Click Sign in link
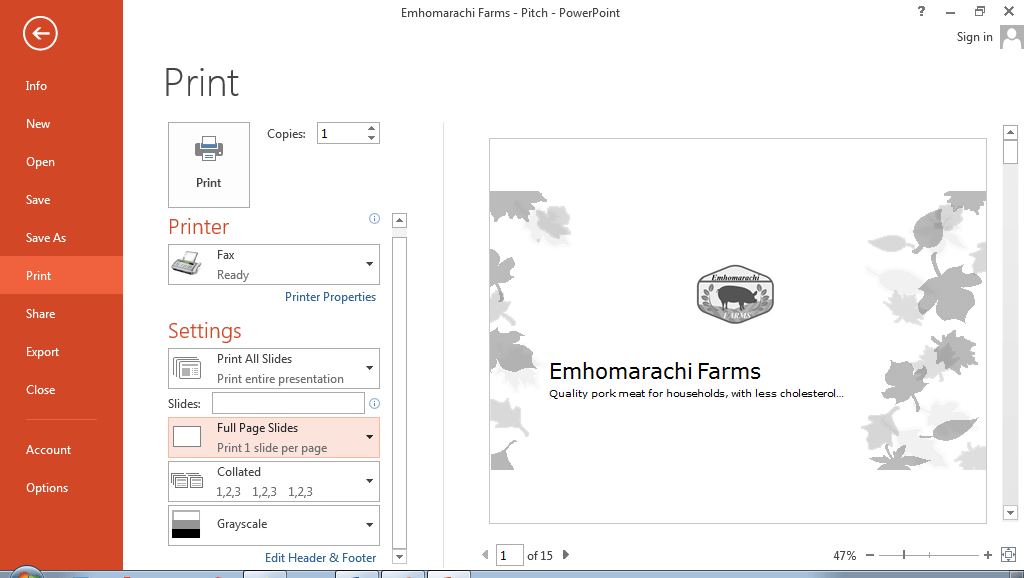This screenshot has width=1024, height=578. tap(974, 37)
